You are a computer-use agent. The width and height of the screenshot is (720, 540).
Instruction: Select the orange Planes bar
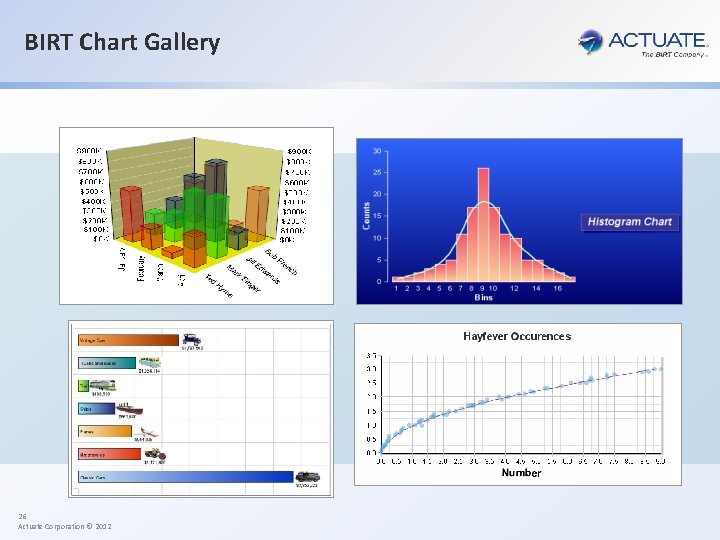tap(105, 432)
